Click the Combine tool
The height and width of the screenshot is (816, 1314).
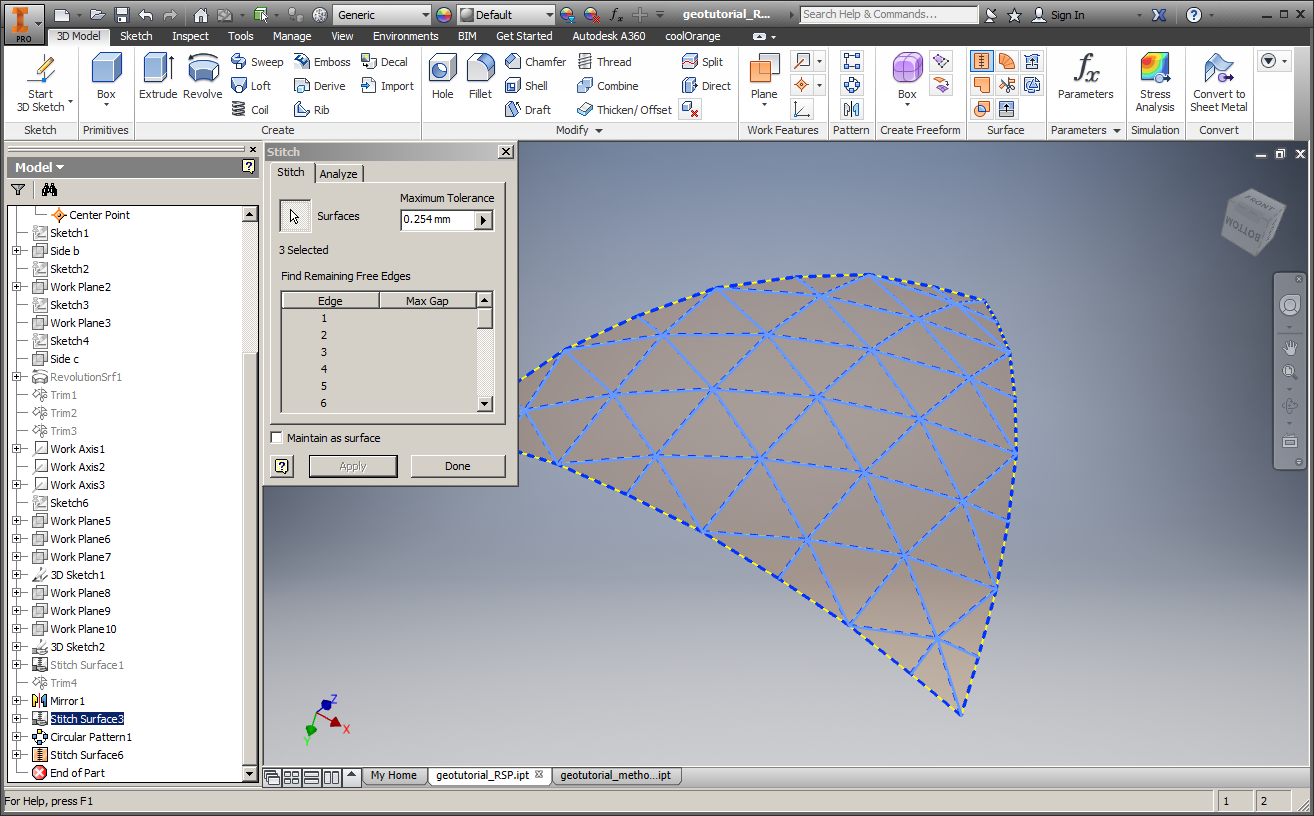click(x=608, y=85)
